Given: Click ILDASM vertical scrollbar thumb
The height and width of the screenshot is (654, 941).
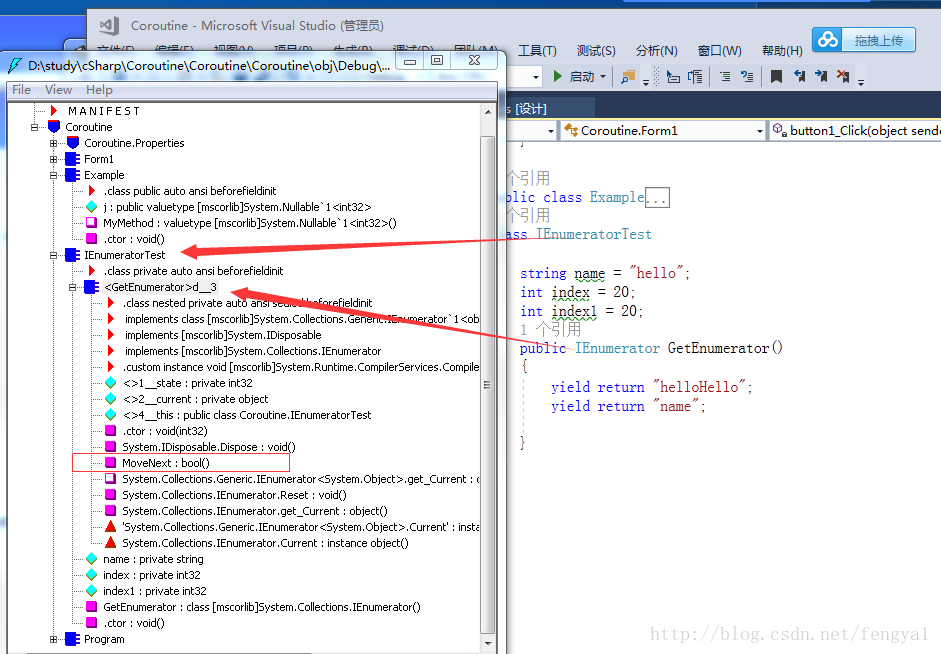Looking at the screenshot, I should (488, 385).
